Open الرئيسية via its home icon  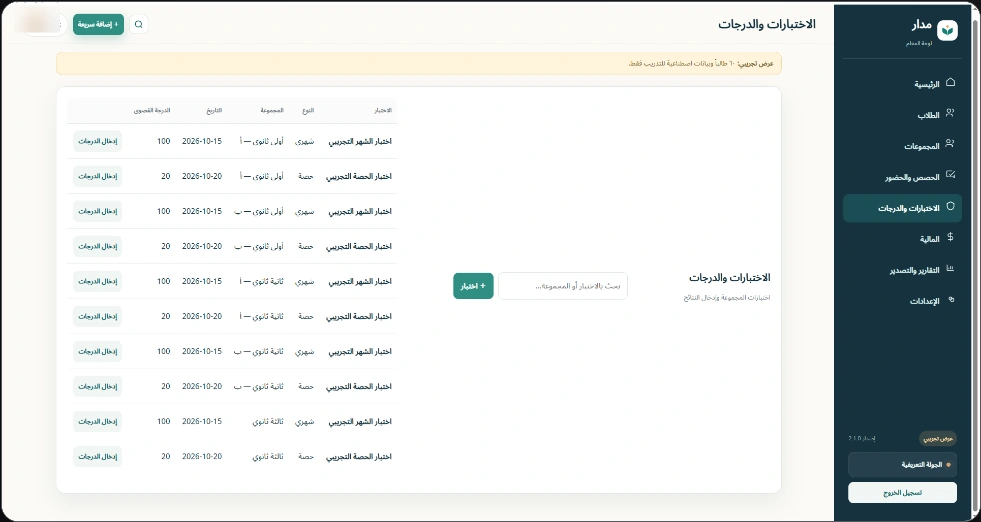point(950,83)
